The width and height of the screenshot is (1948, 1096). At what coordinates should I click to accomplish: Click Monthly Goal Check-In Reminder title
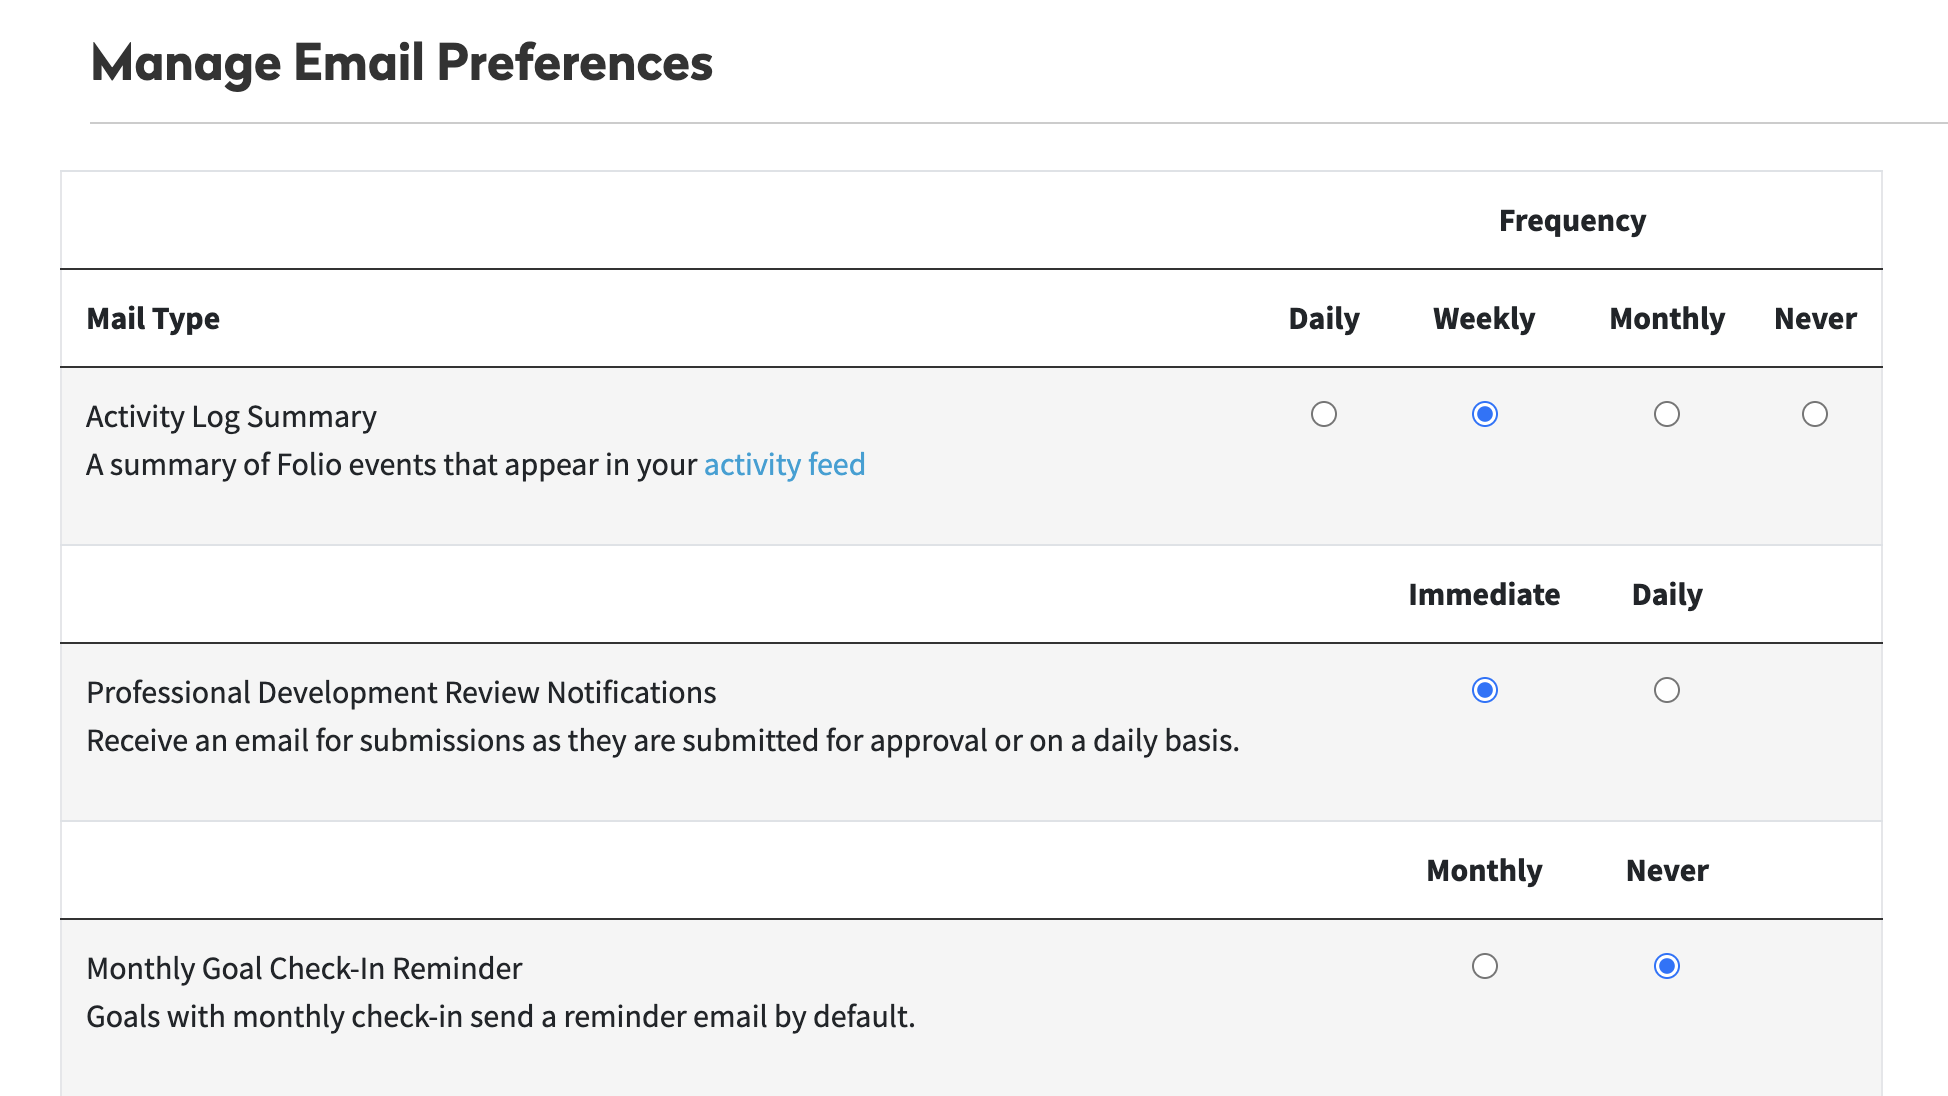coord(304,969)
